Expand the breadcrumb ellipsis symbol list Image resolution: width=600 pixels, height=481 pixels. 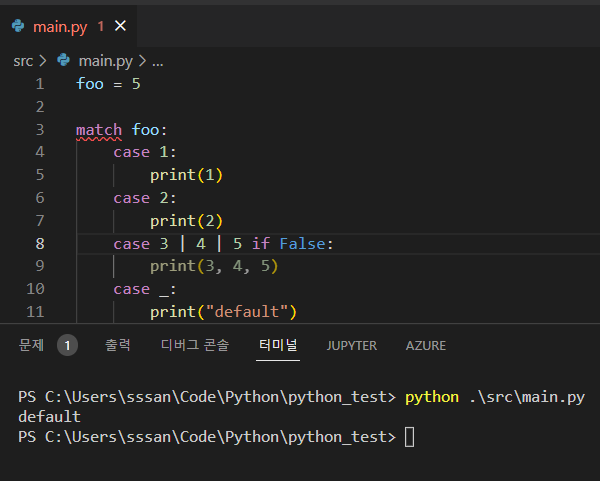click(x=157, y=61)
